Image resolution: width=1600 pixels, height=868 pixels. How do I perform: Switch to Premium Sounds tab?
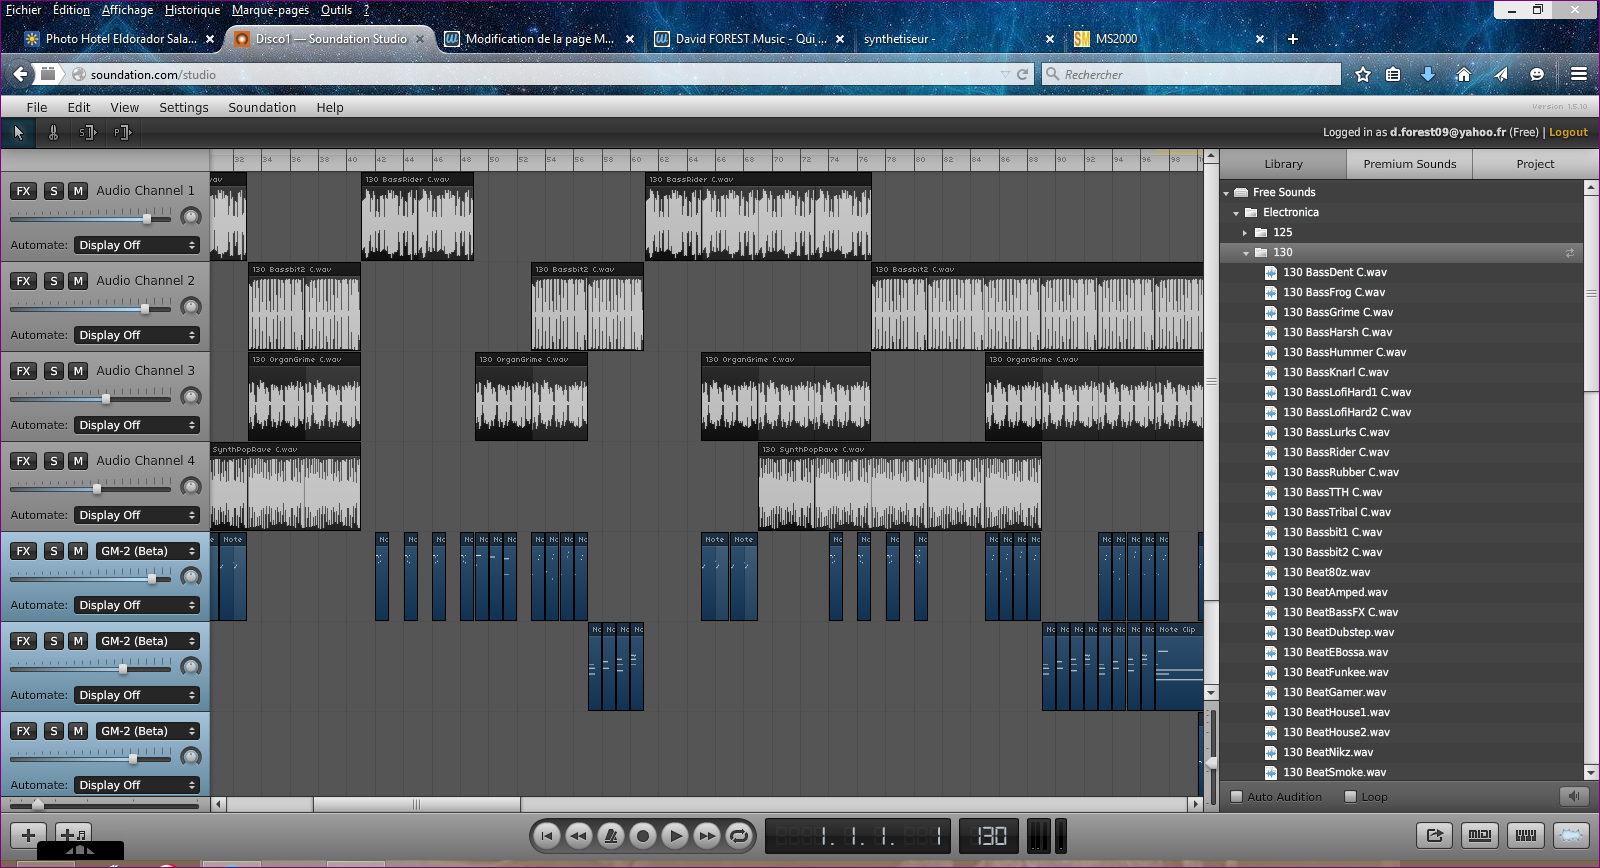pos(1410,164)
